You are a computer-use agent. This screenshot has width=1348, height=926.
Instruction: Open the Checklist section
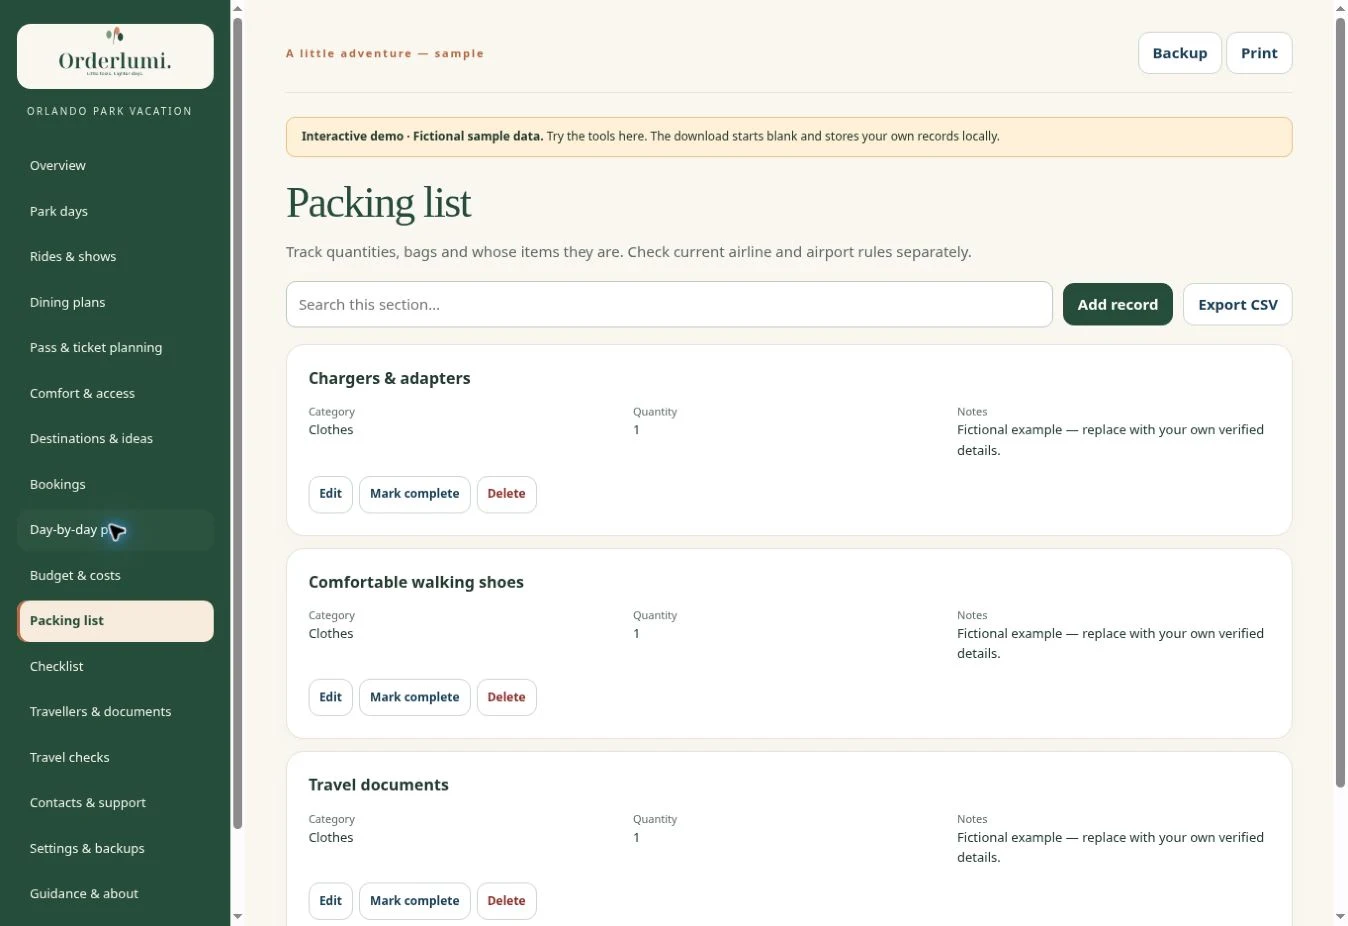coord(115,666)
